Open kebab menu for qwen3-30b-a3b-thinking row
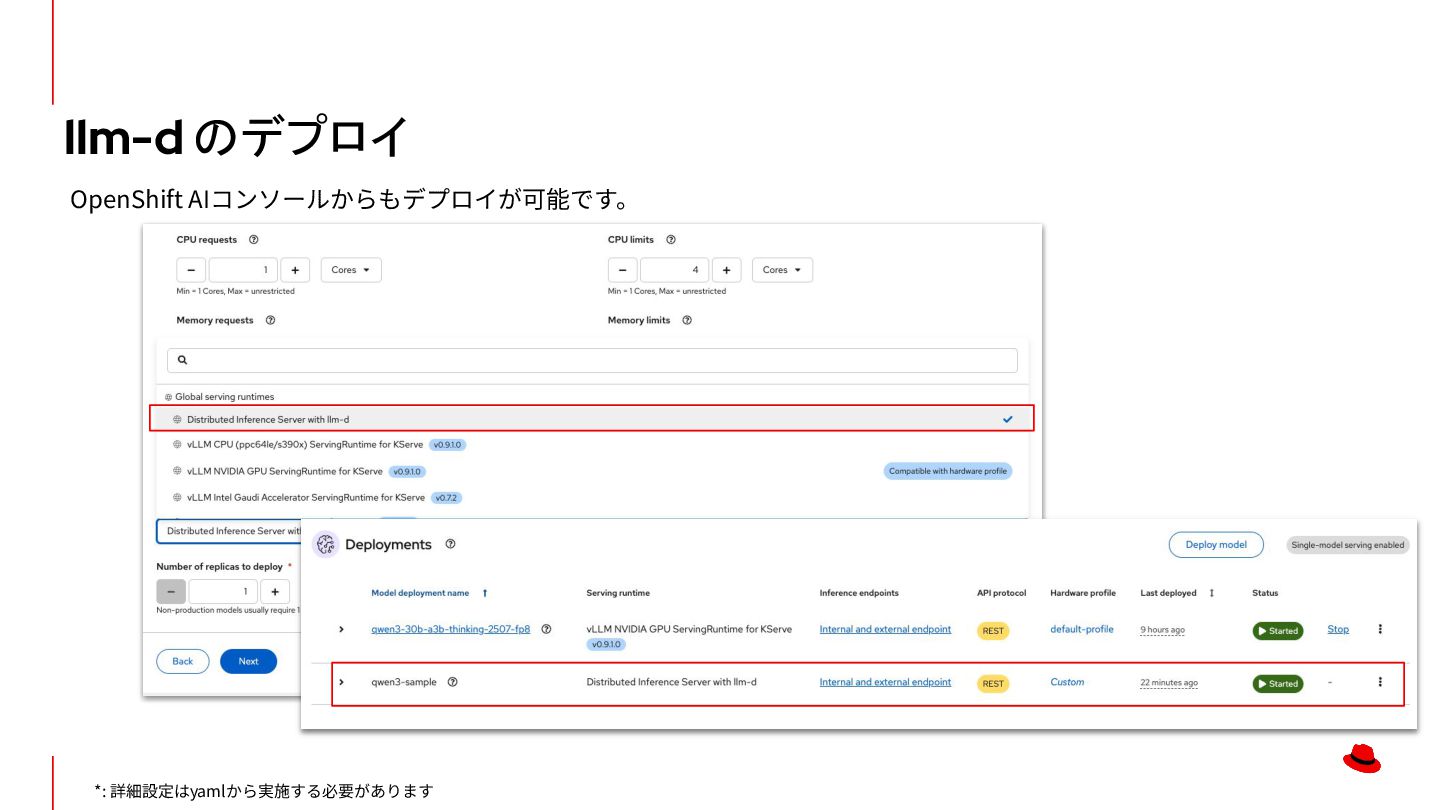Viewport: 1440px width, 810px height. pos(1380,629)
